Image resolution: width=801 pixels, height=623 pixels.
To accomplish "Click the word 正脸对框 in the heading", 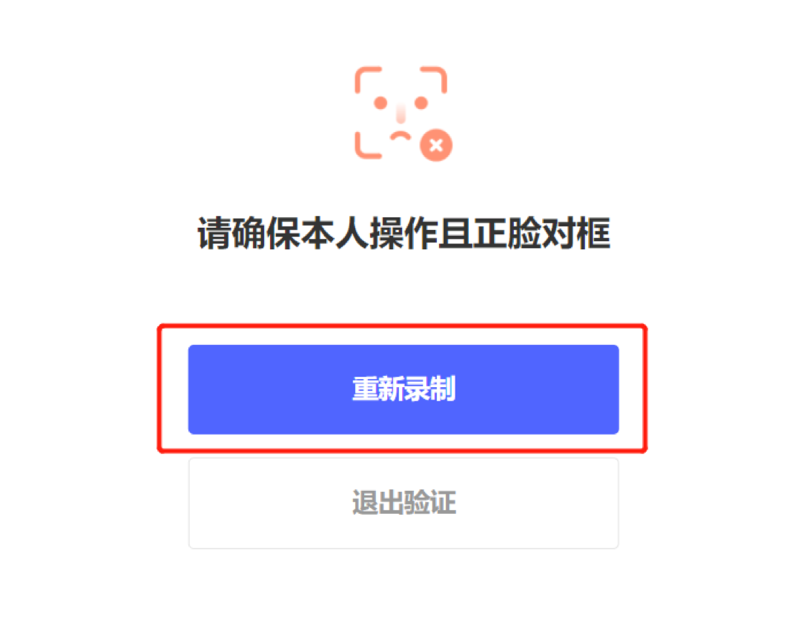I will 541,233.
